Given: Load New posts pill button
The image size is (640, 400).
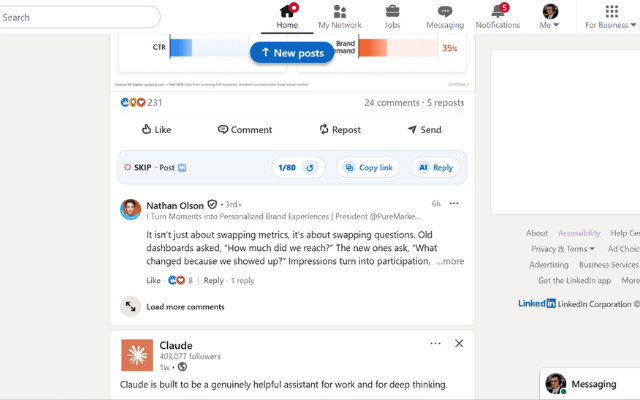Looking at the screenshot, I should [x=292, y=53].
